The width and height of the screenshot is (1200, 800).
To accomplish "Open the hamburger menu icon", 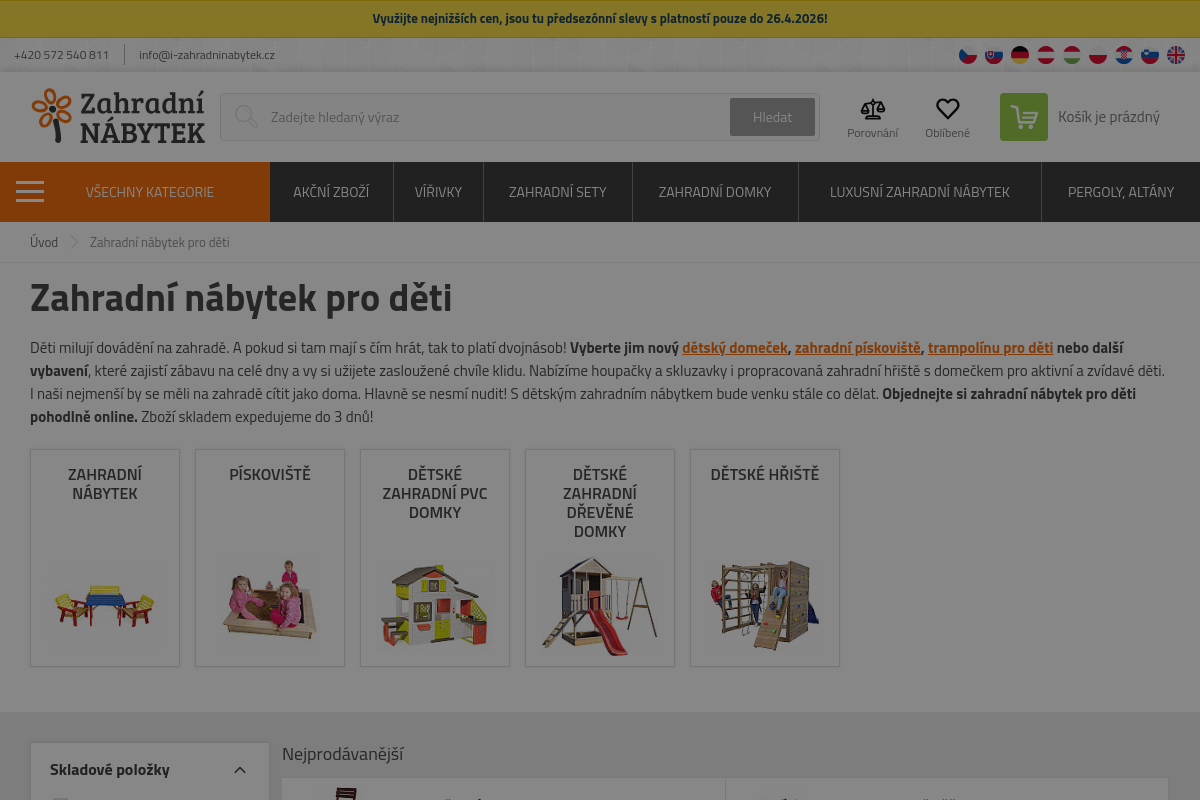I will pyautogui.click(x=30, y=192).
